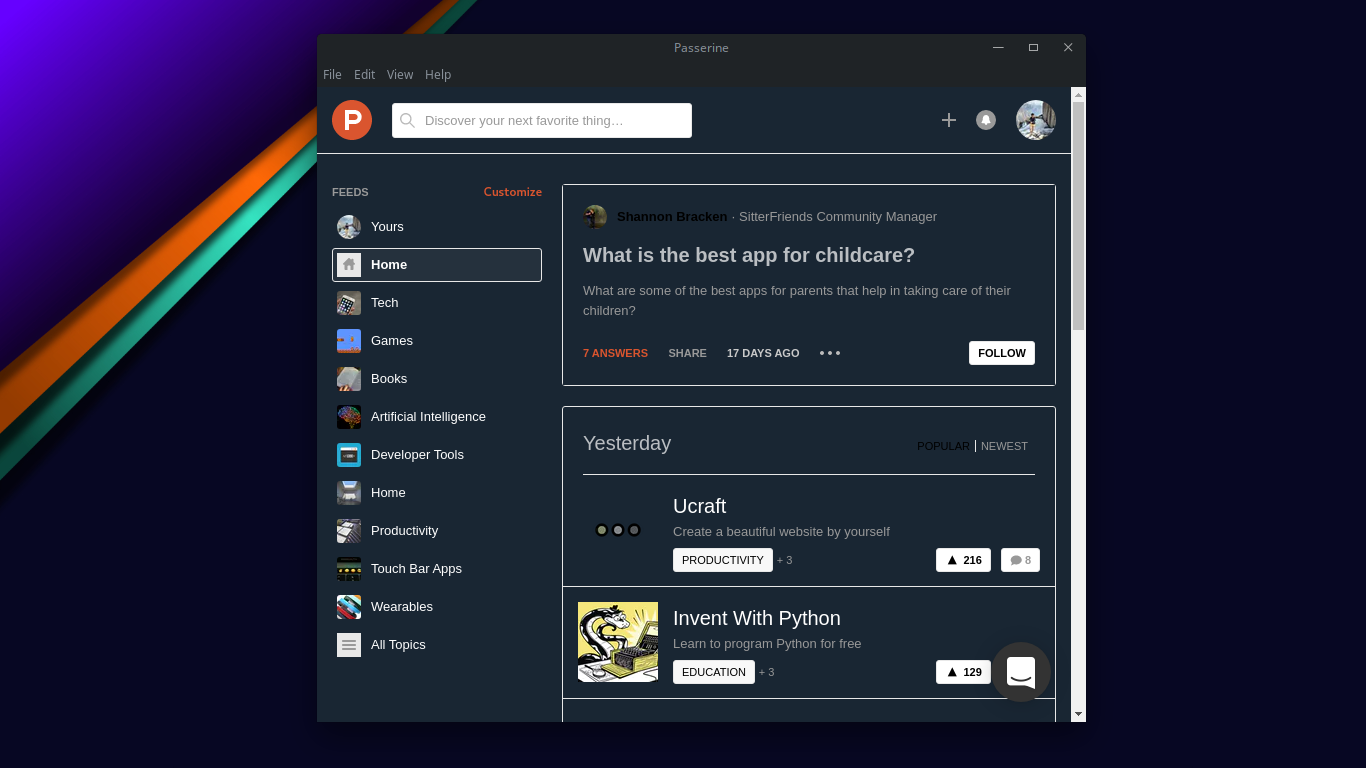Select the Games feed label
1366x768 pixels.
[x=392, y=341]
